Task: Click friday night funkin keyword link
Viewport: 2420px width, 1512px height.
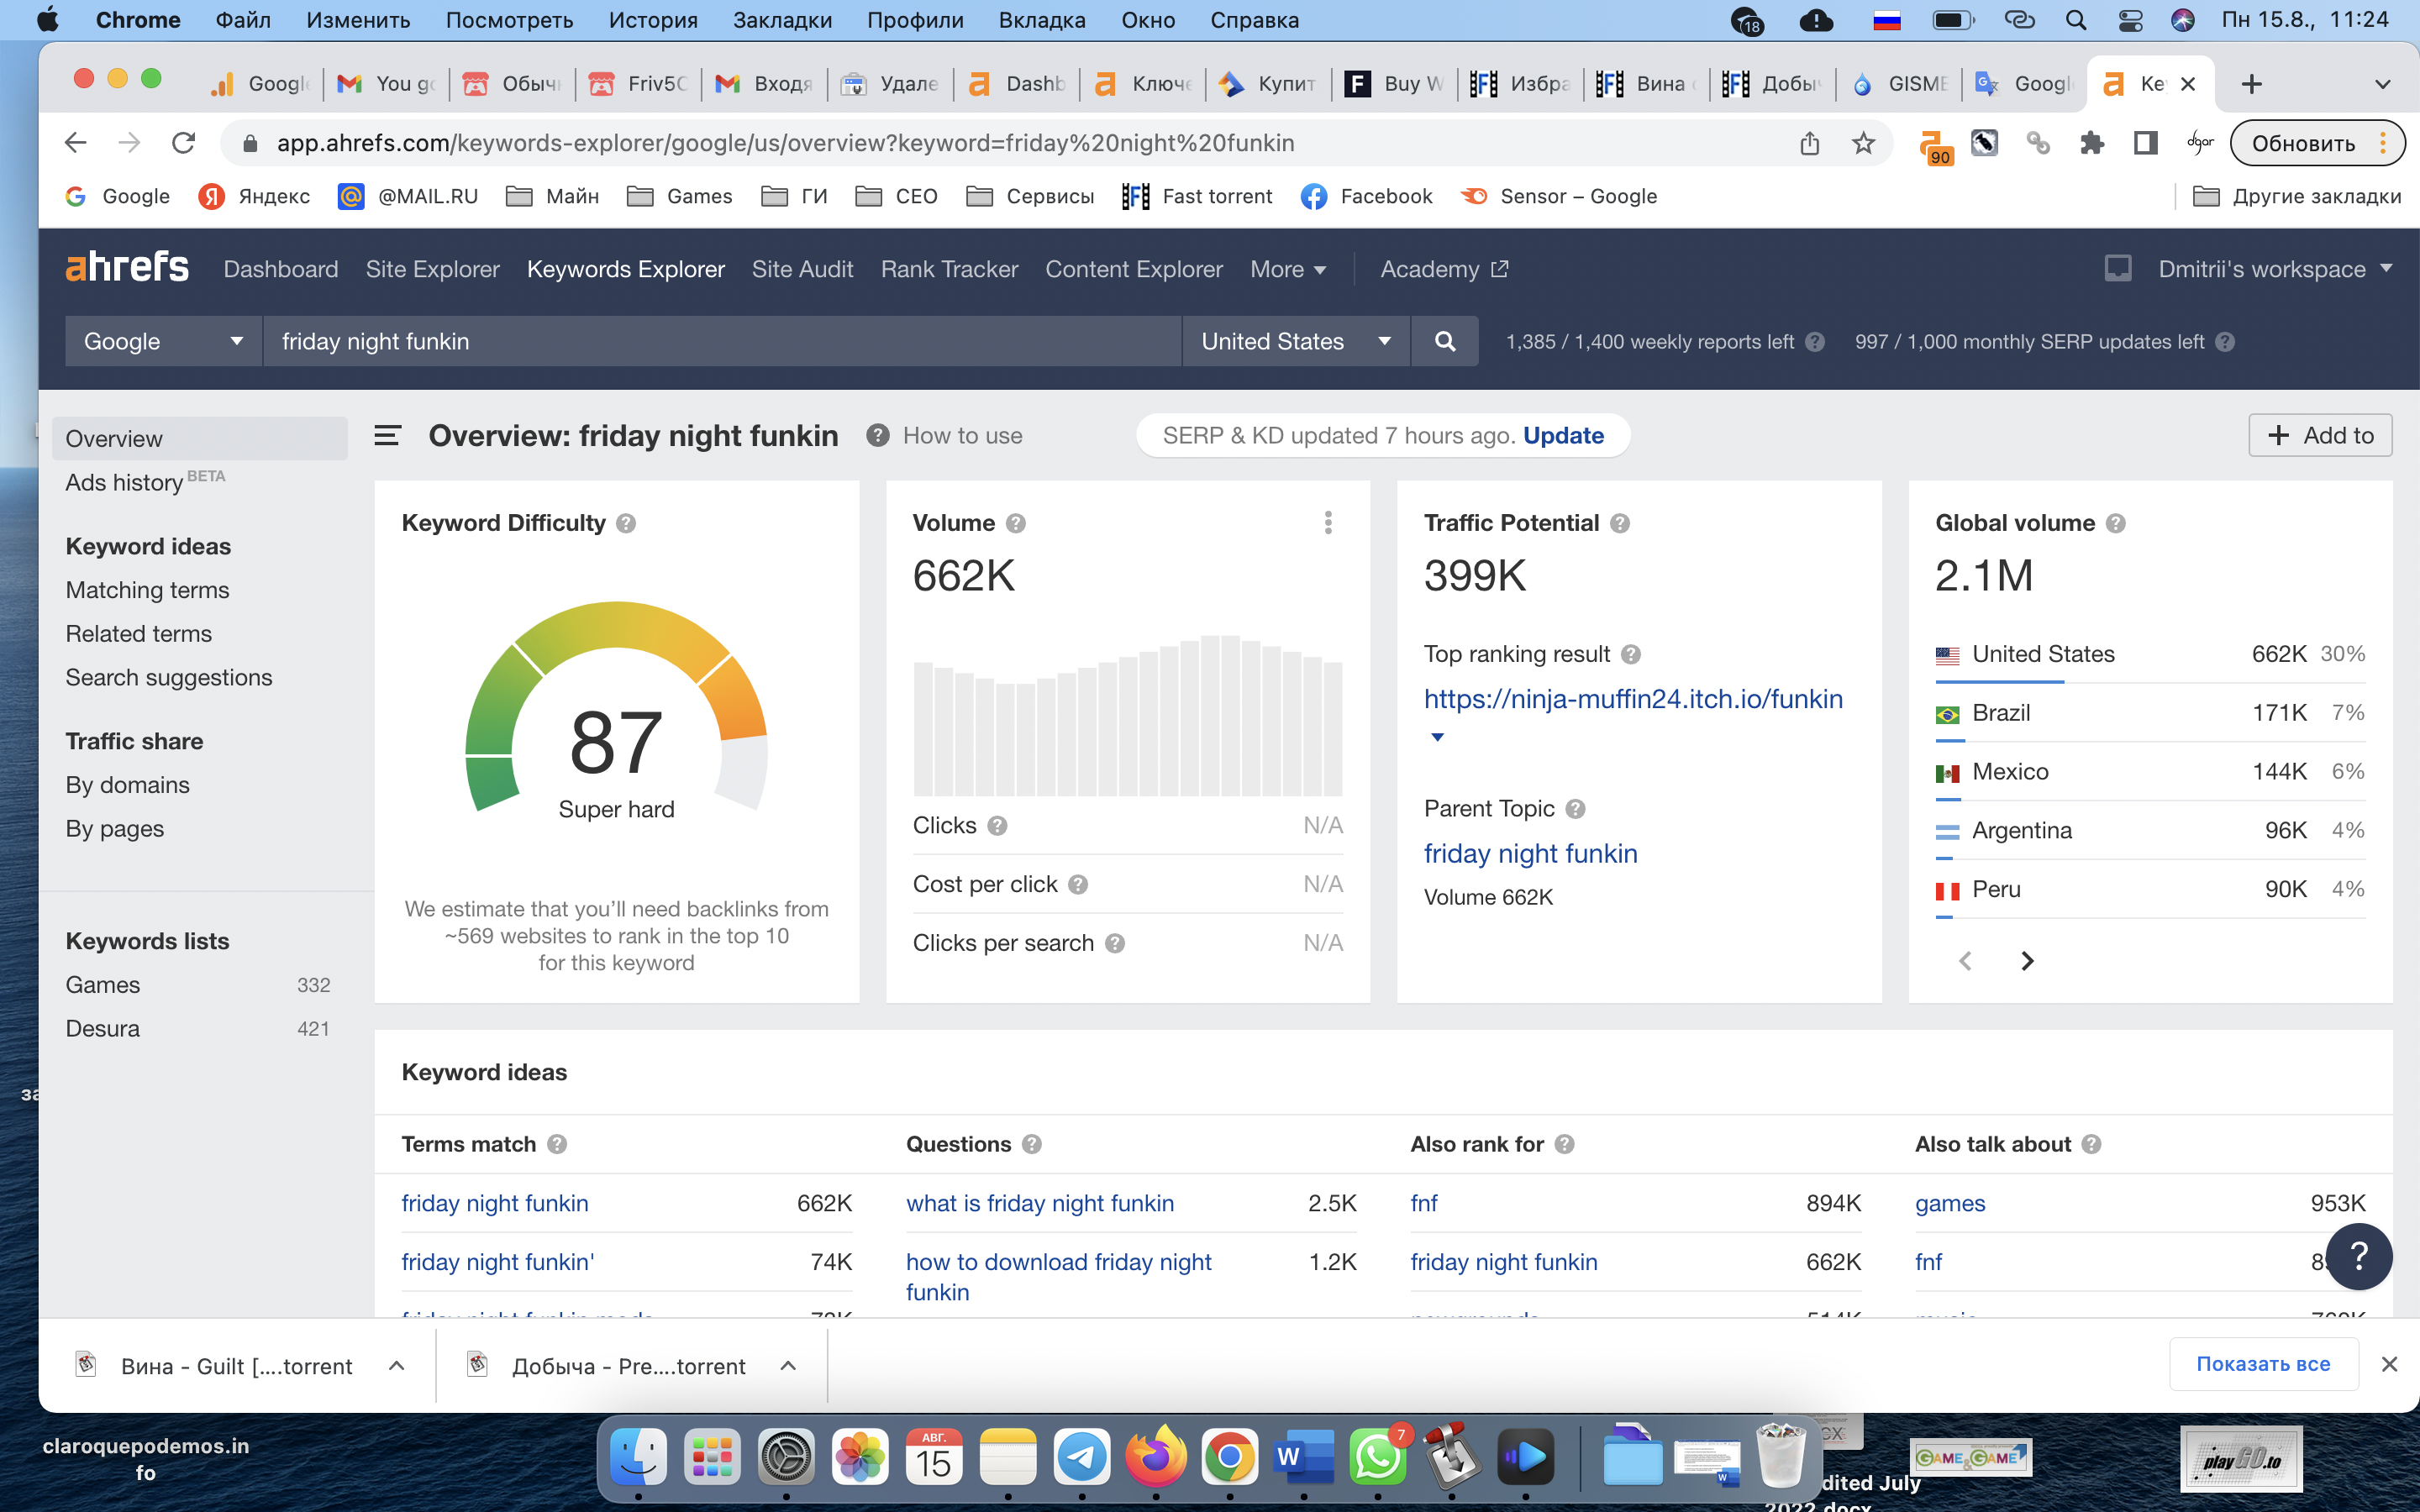Action: coord(495,1202)
